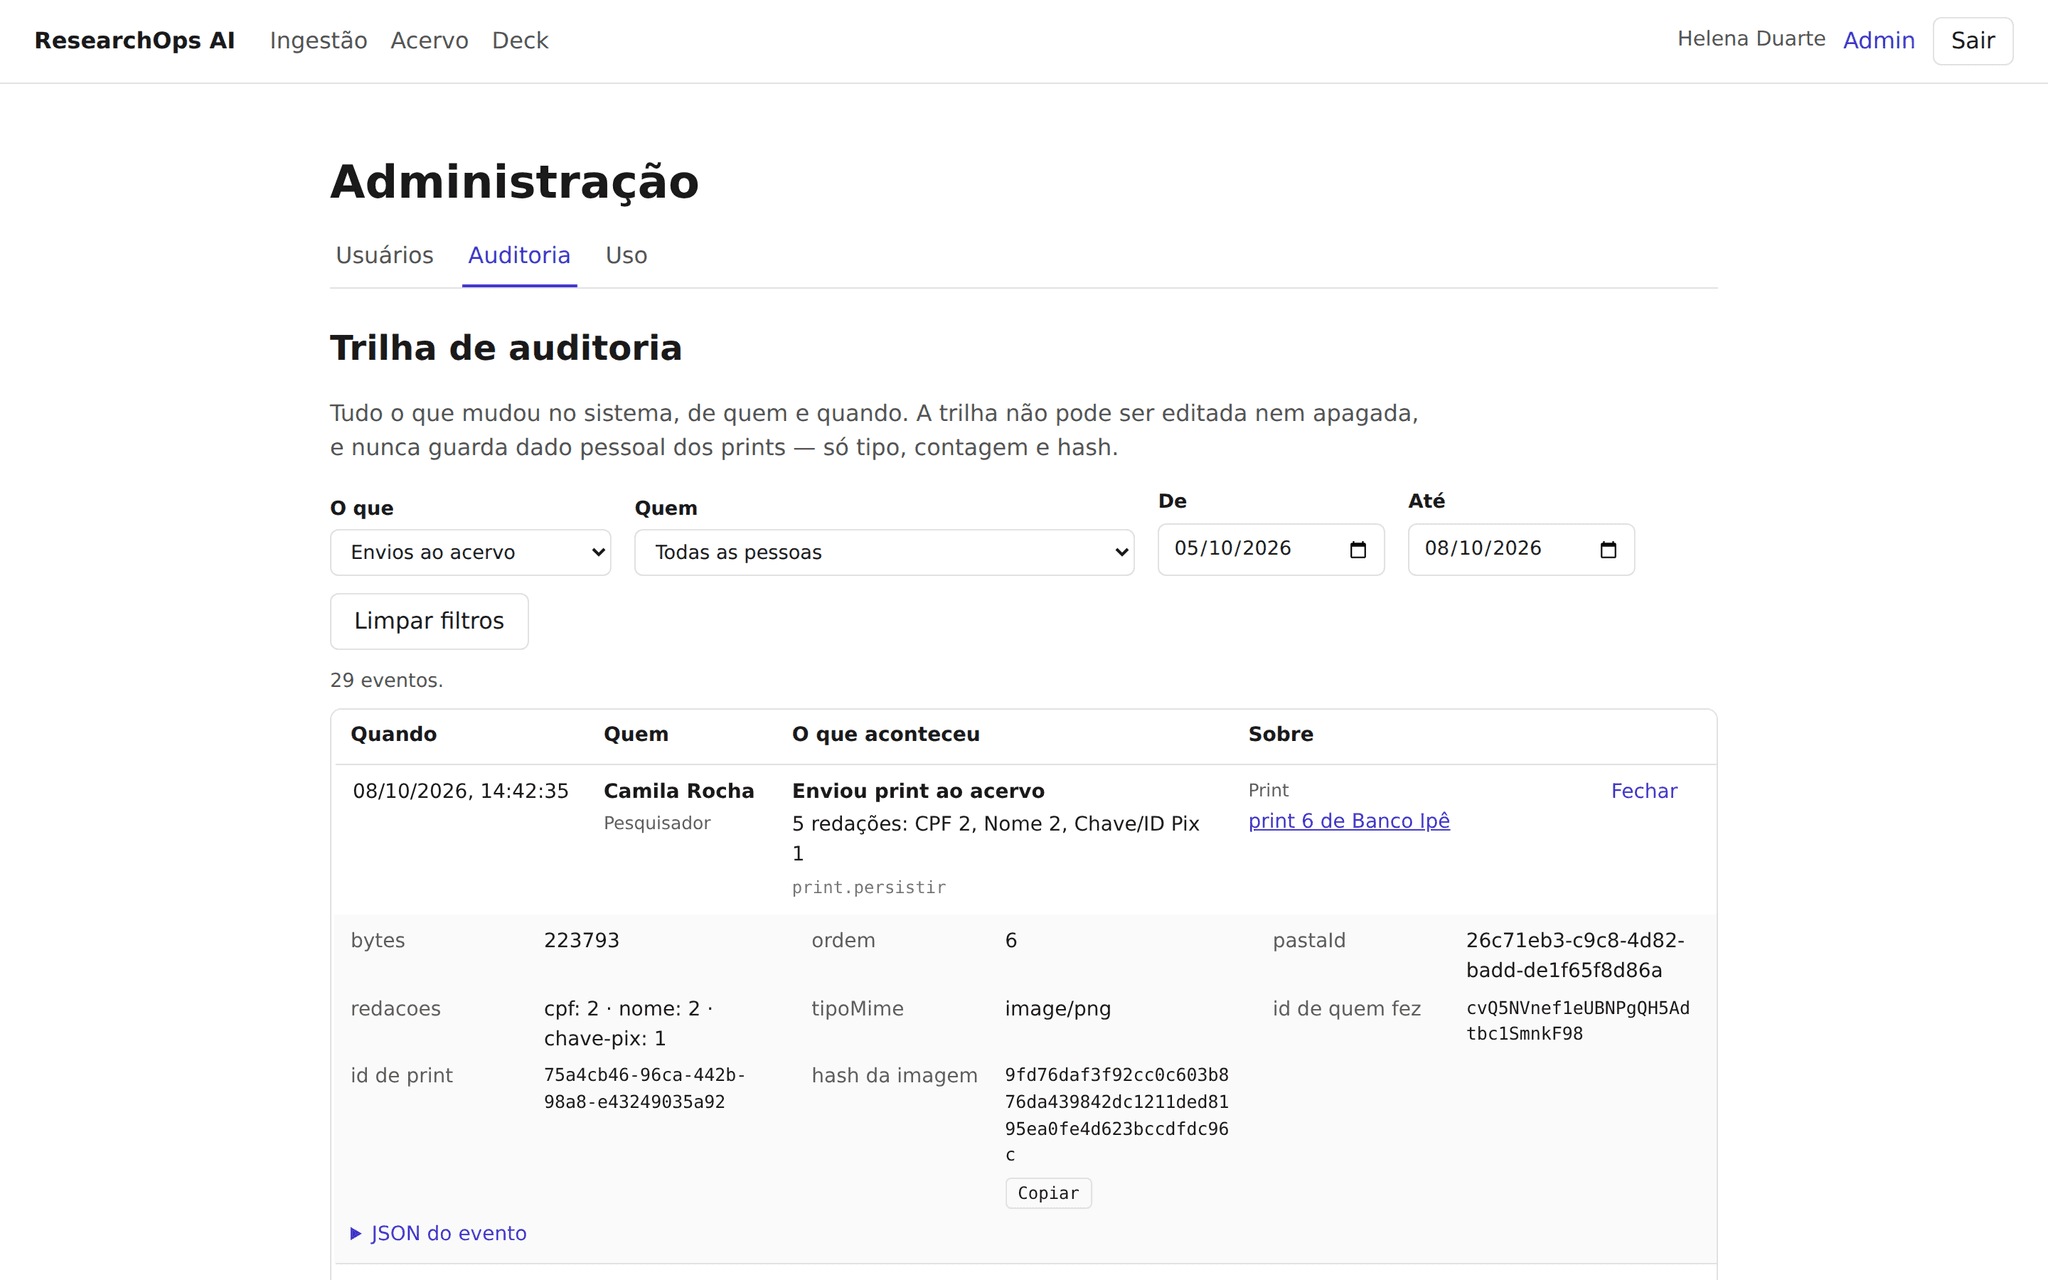Click the id de print value 75a4cb46
The width and height of the screenshot is (2048, 1280).
coord(644,1088)
